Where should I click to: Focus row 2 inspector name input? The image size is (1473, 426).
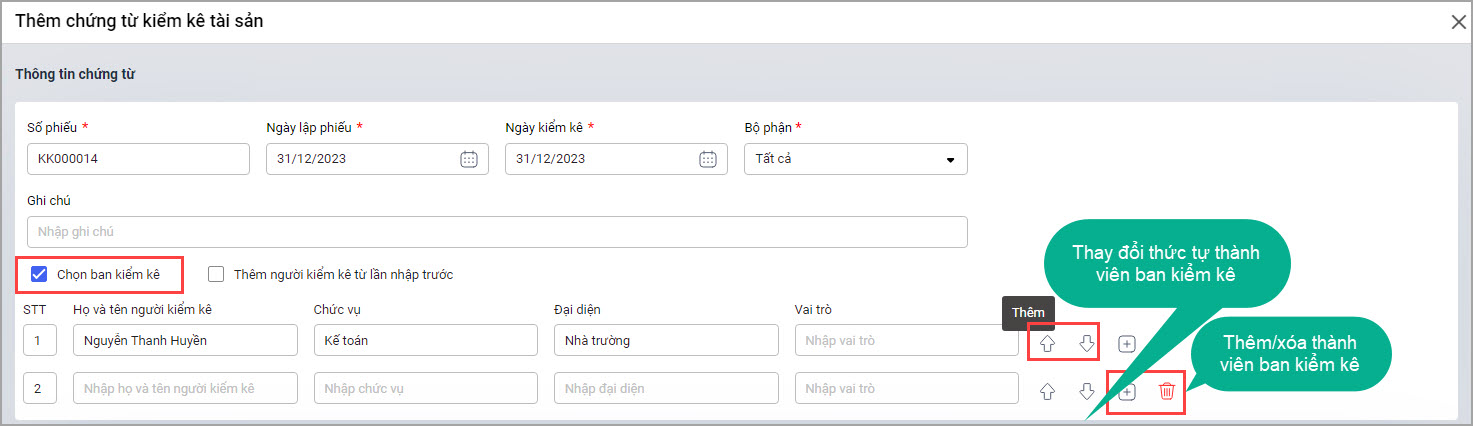[x=185, y=388]
